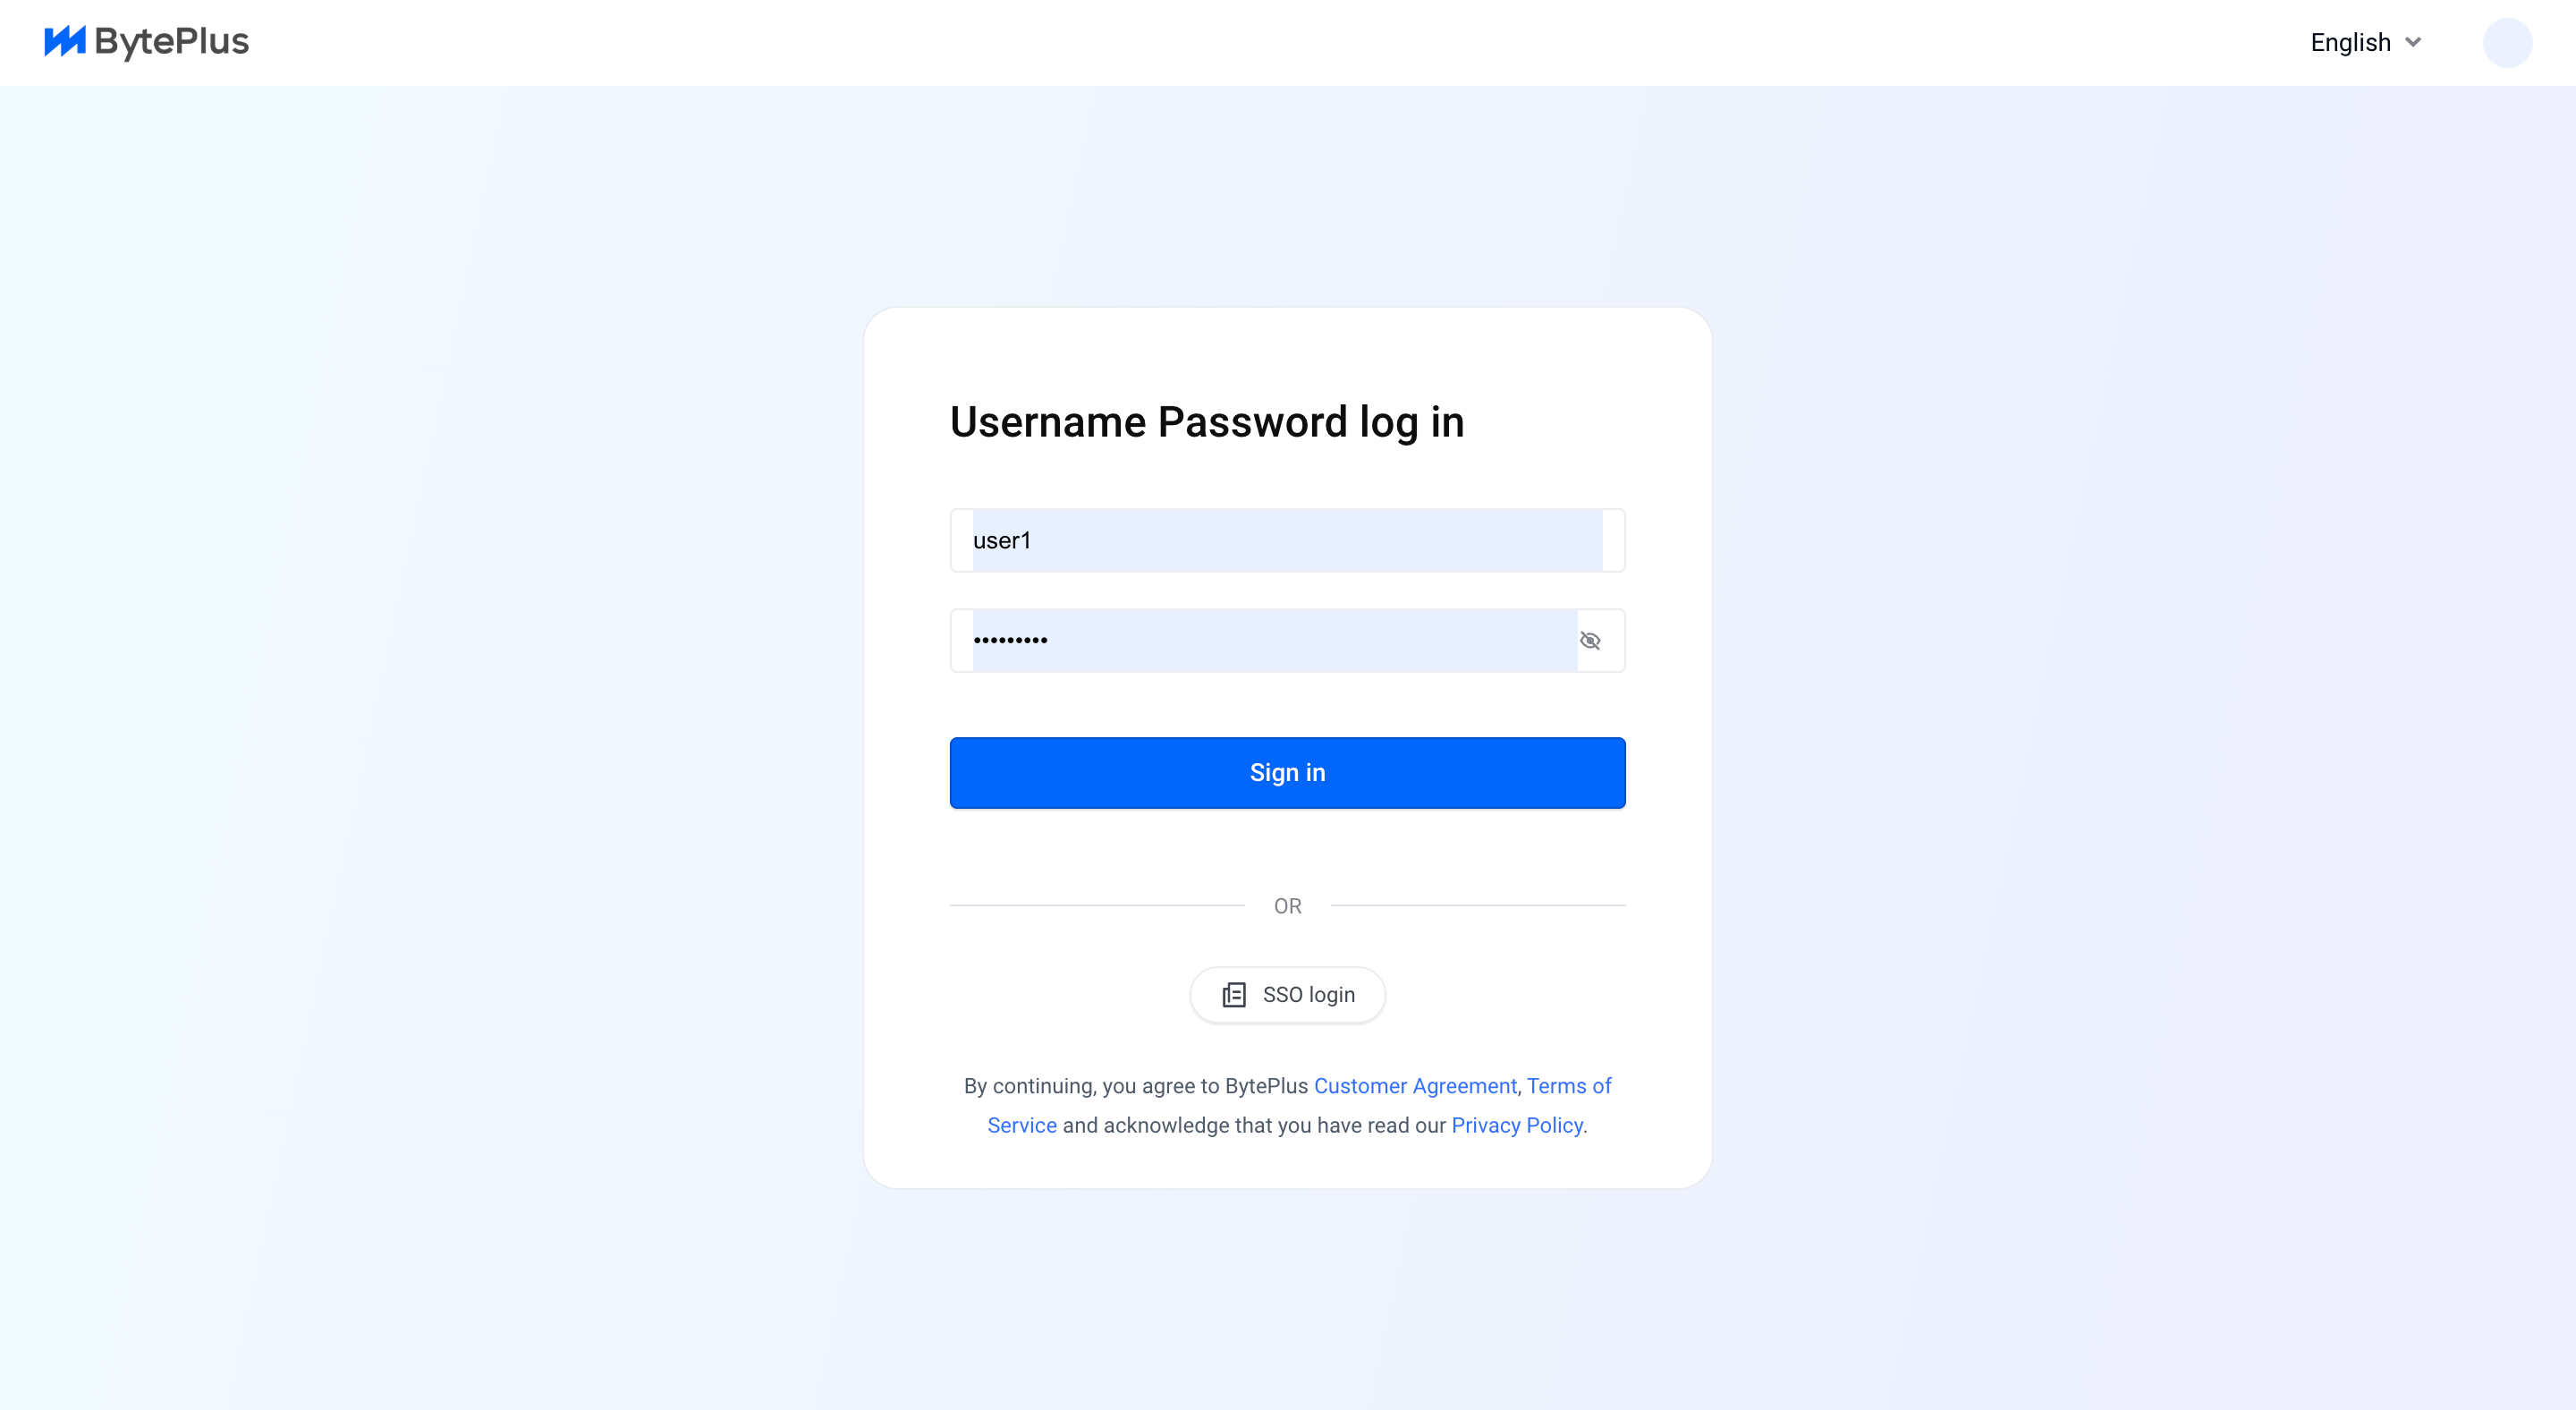Viewport: 2576px width, 1410px height.
Task: Select the 'Service' word link
Action: [x=1022, y=1125]
